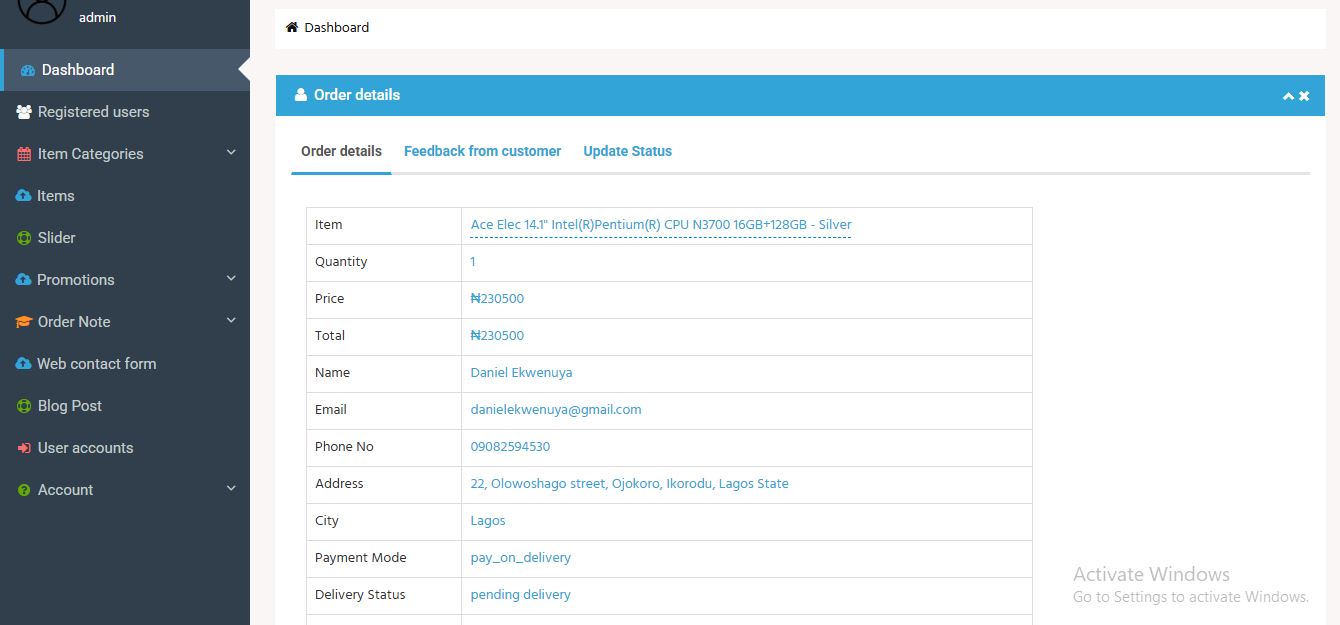Click phone number 09082594530
The image size is (1340, 625).
click(x=510, y=447)
